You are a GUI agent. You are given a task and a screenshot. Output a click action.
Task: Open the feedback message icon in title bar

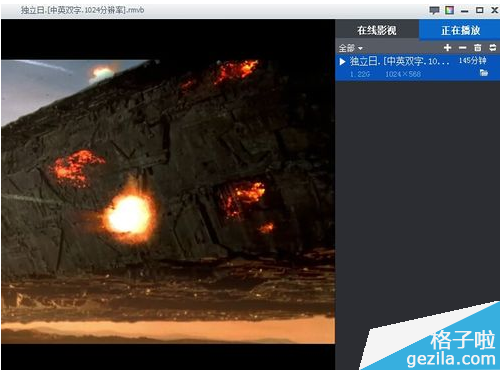(x=434, y=10)
